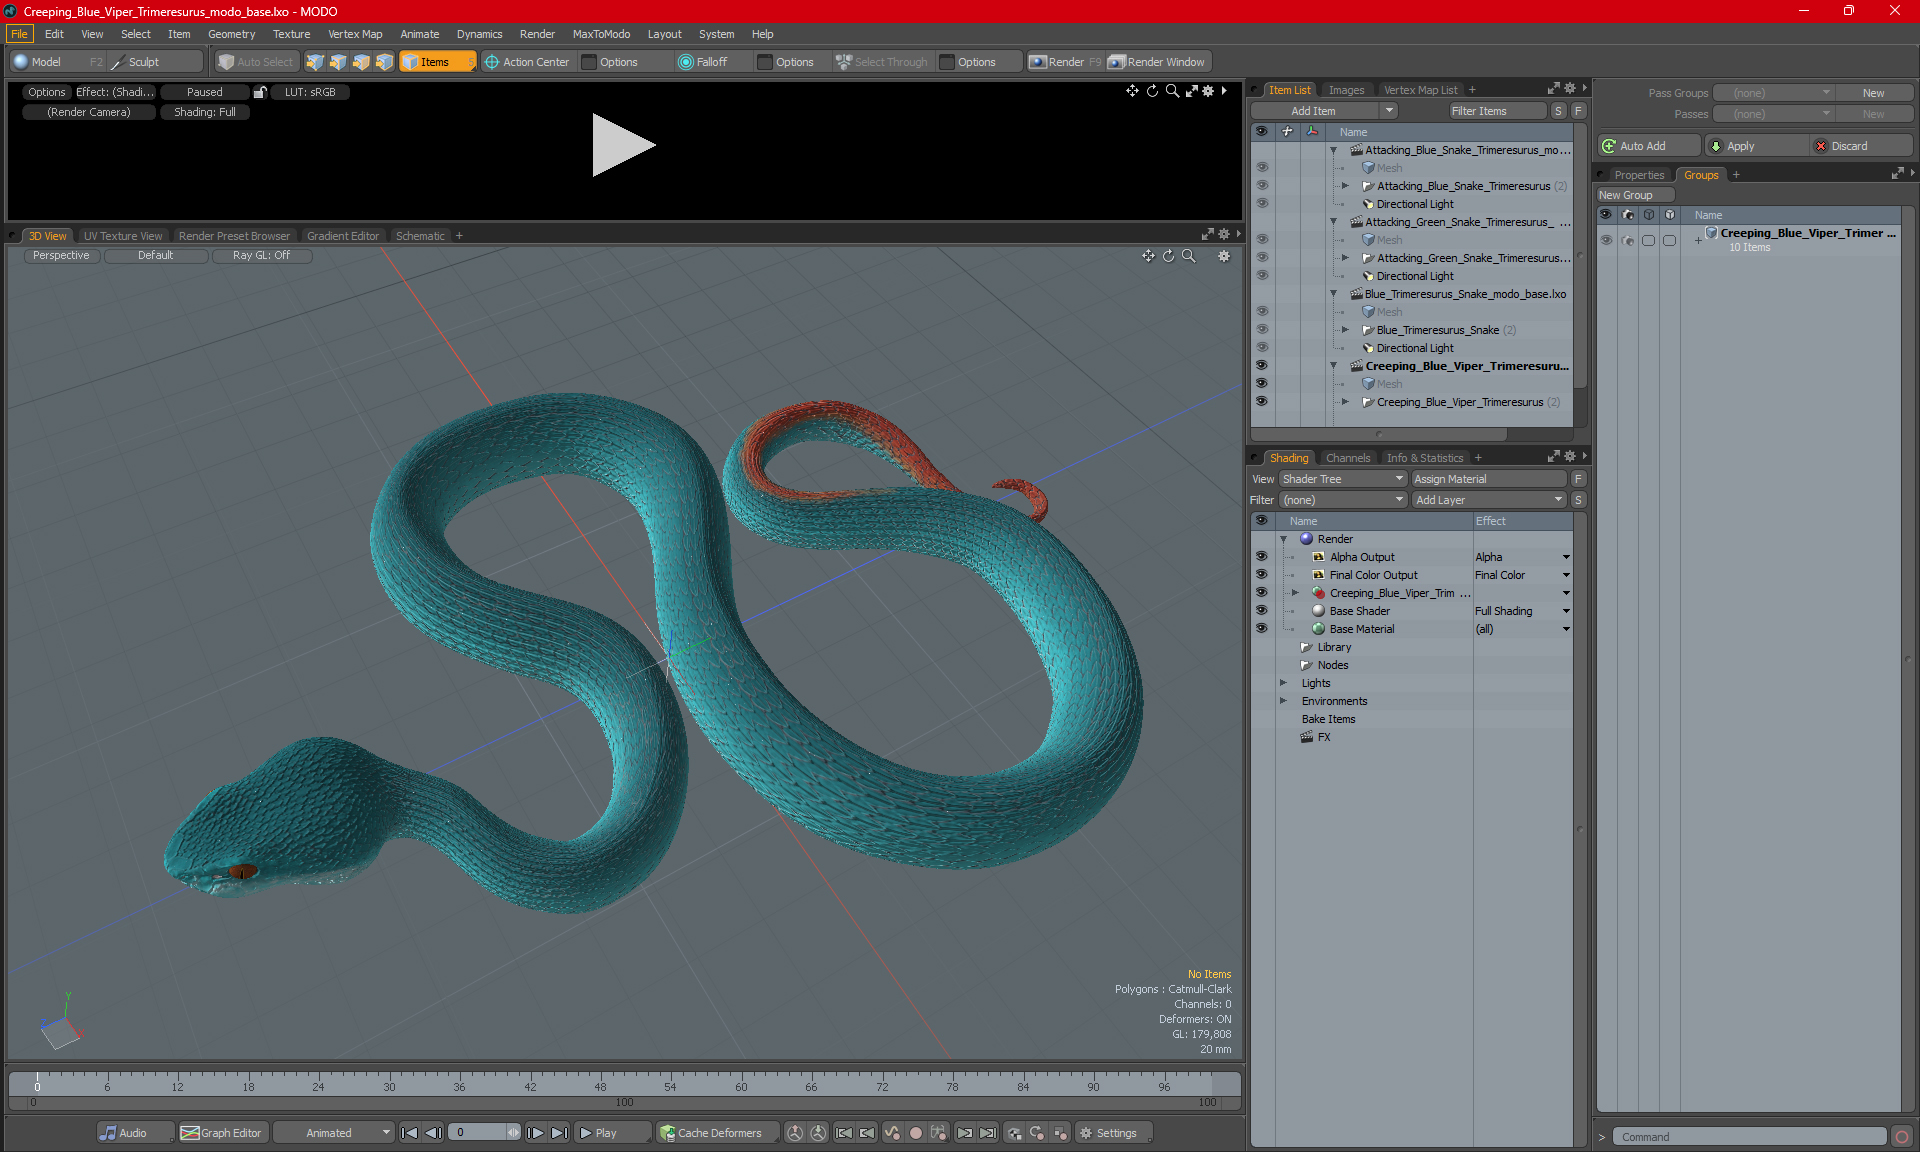Click the Discard button
Screen dimensions: 1920x1152
tap(1861, 146)
